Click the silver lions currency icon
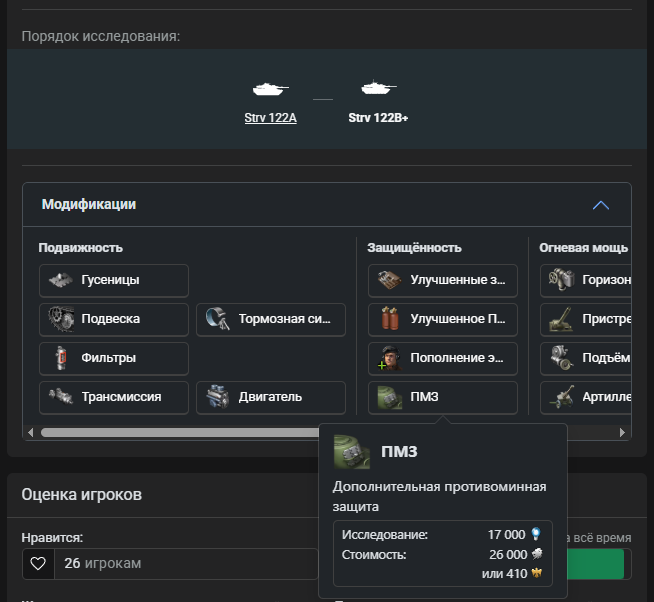Image resolution: width=654 pixels, height=602 pixels. point(537,554)
